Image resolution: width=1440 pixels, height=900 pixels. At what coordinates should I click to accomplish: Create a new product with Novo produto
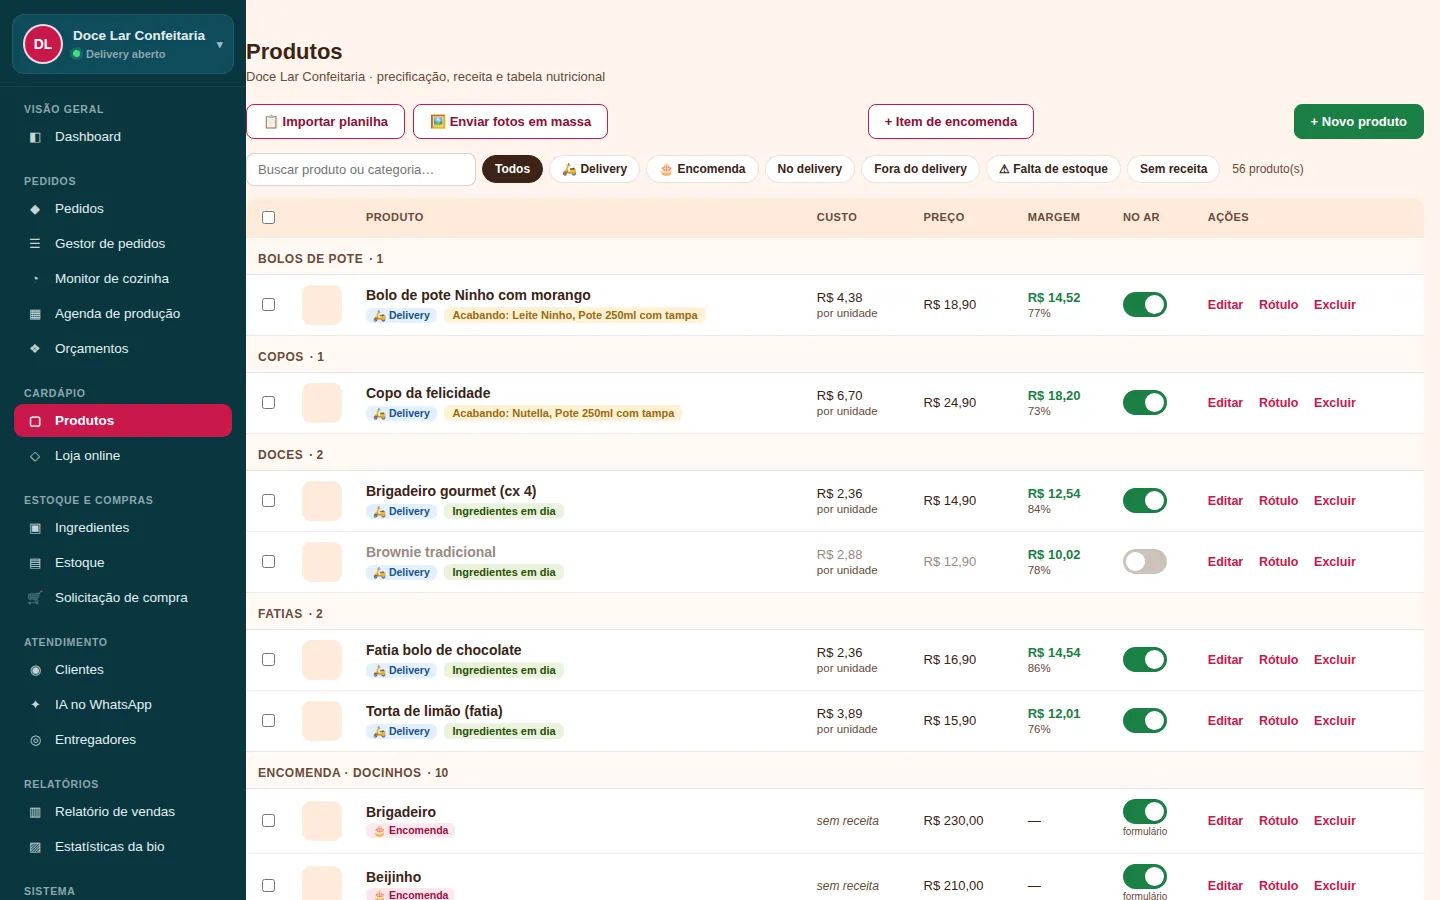[1358, 122]
